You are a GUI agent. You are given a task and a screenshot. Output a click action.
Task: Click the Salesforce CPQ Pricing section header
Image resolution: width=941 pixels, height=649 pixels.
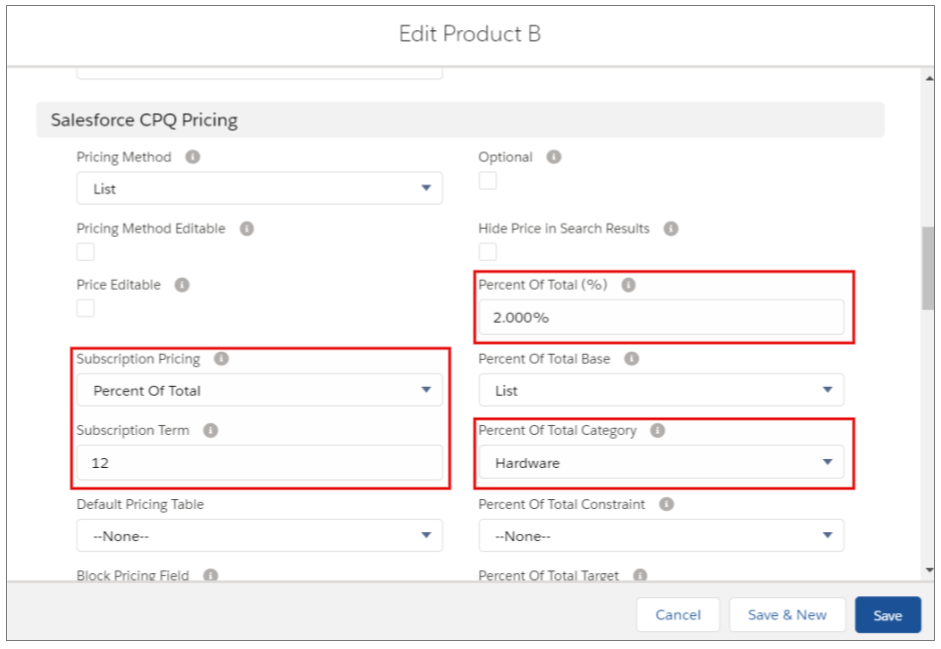click(x=460, y=120)
